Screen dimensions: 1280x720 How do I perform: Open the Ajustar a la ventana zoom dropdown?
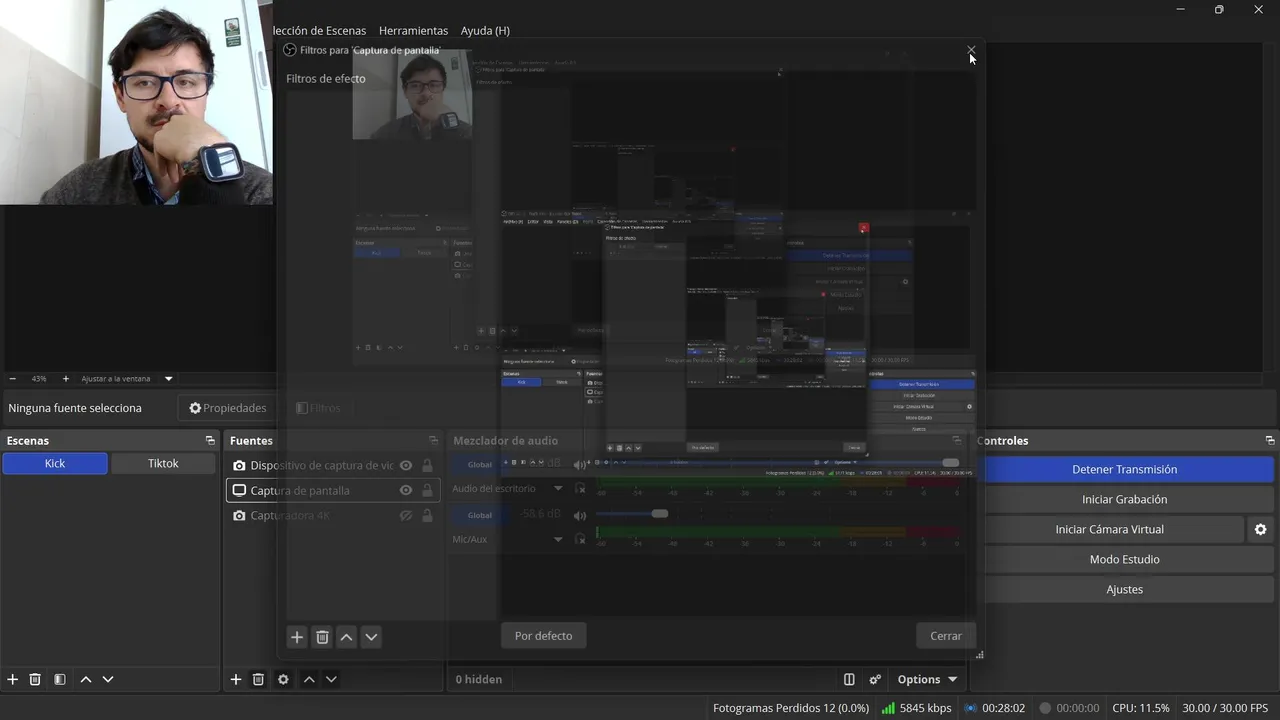tap(169, 379)
